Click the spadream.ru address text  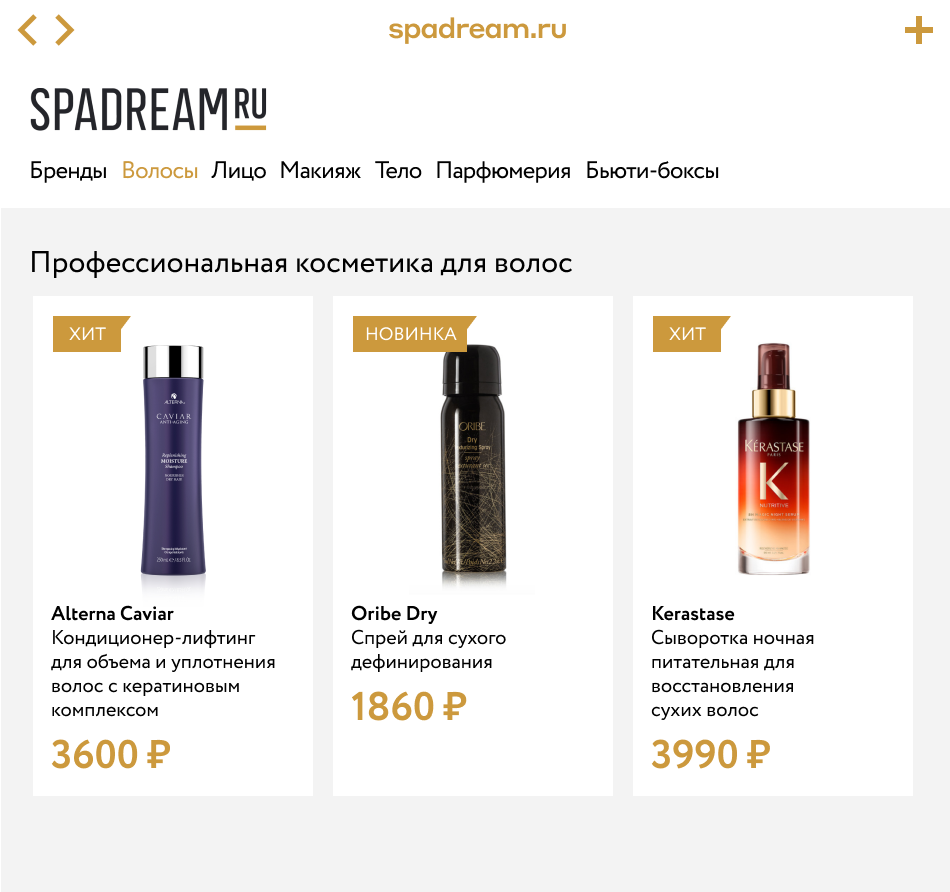pos(477,30)
